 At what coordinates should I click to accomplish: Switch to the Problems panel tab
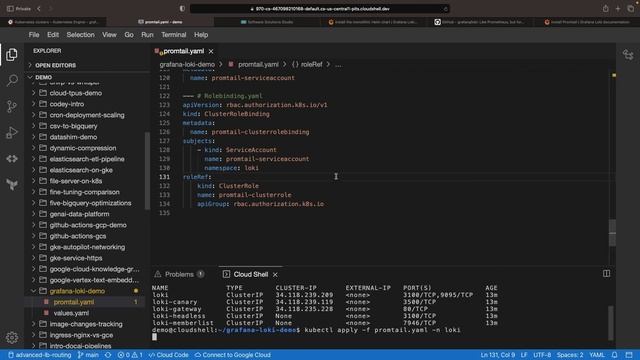point(179,275)
